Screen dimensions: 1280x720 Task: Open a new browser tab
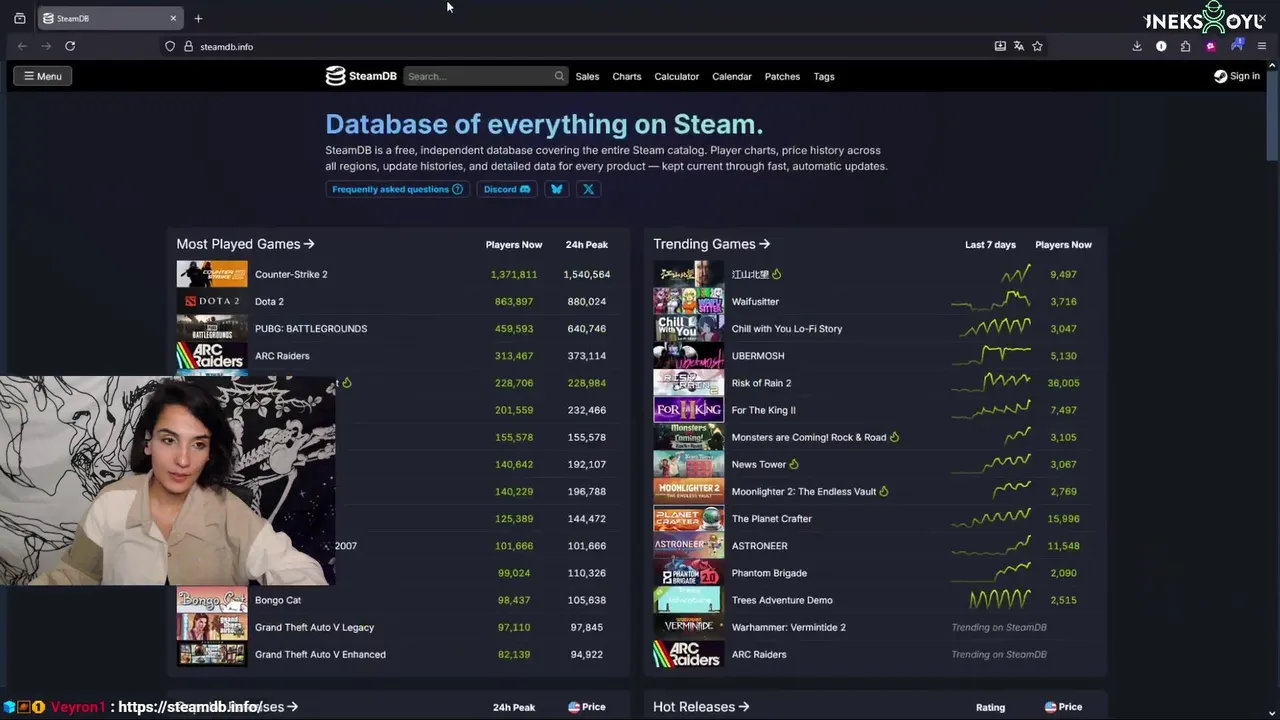click(x=198, y=18)
